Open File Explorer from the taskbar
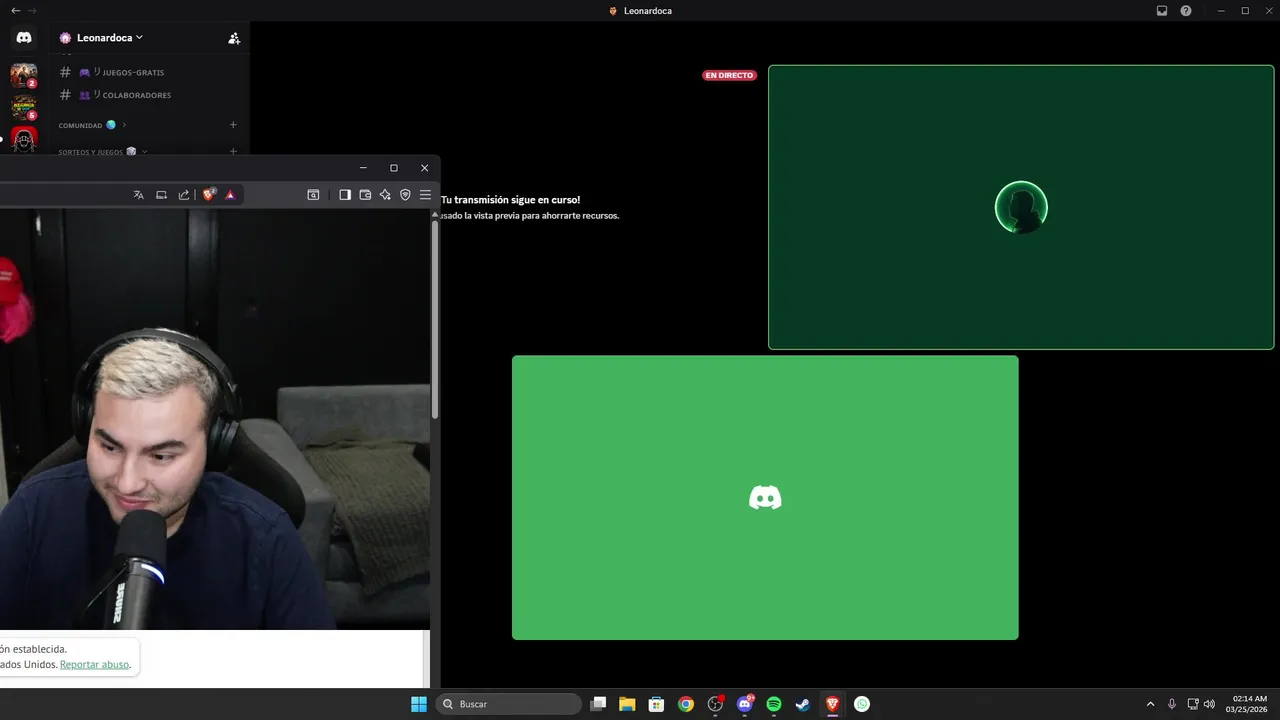 (627, 704)
